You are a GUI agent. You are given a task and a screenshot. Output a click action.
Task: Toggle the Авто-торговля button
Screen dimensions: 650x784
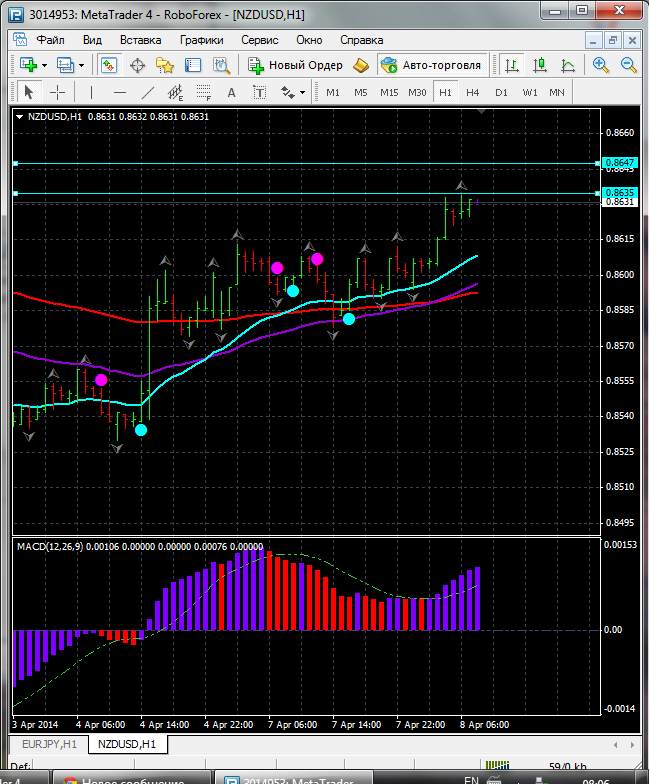tap(431, 65)
